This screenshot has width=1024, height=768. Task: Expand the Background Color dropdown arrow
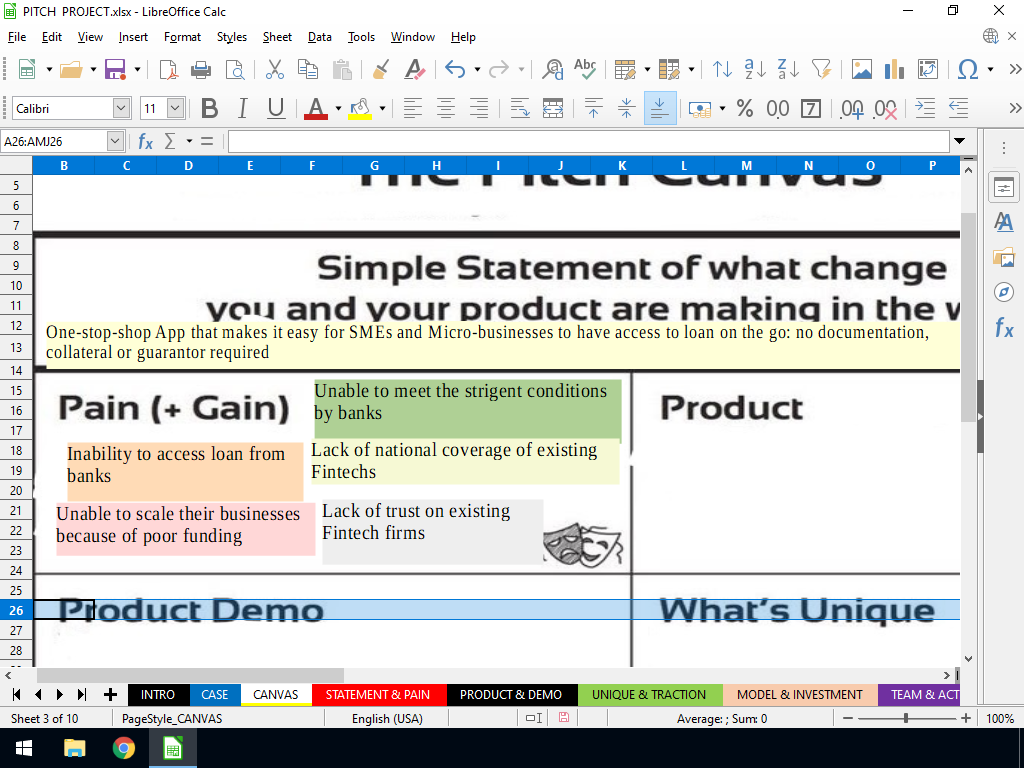click(x=383, y=108)
